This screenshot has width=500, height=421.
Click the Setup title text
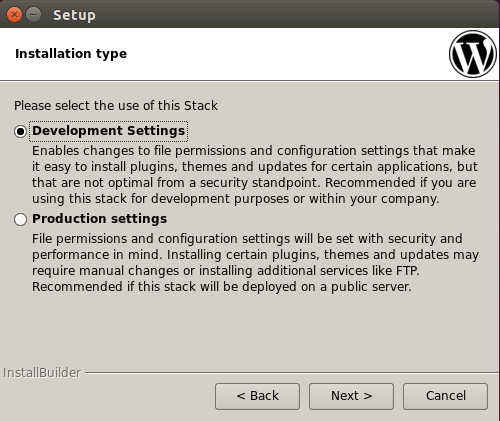[x=74, y=15]
